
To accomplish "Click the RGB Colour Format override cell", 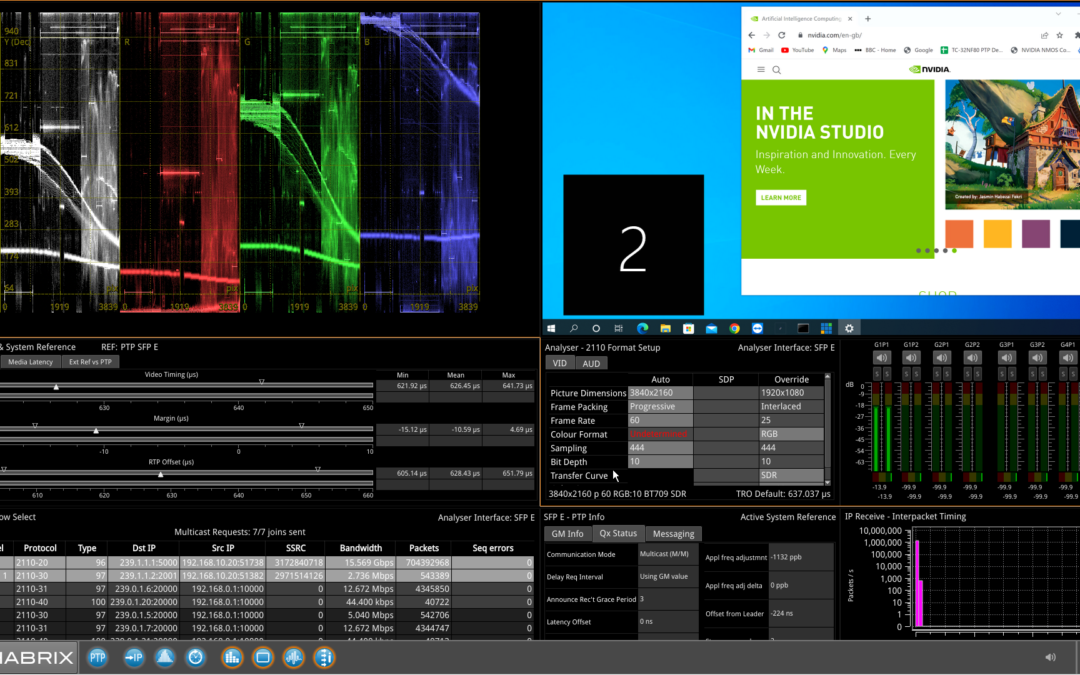I will [x=790, y=435].
